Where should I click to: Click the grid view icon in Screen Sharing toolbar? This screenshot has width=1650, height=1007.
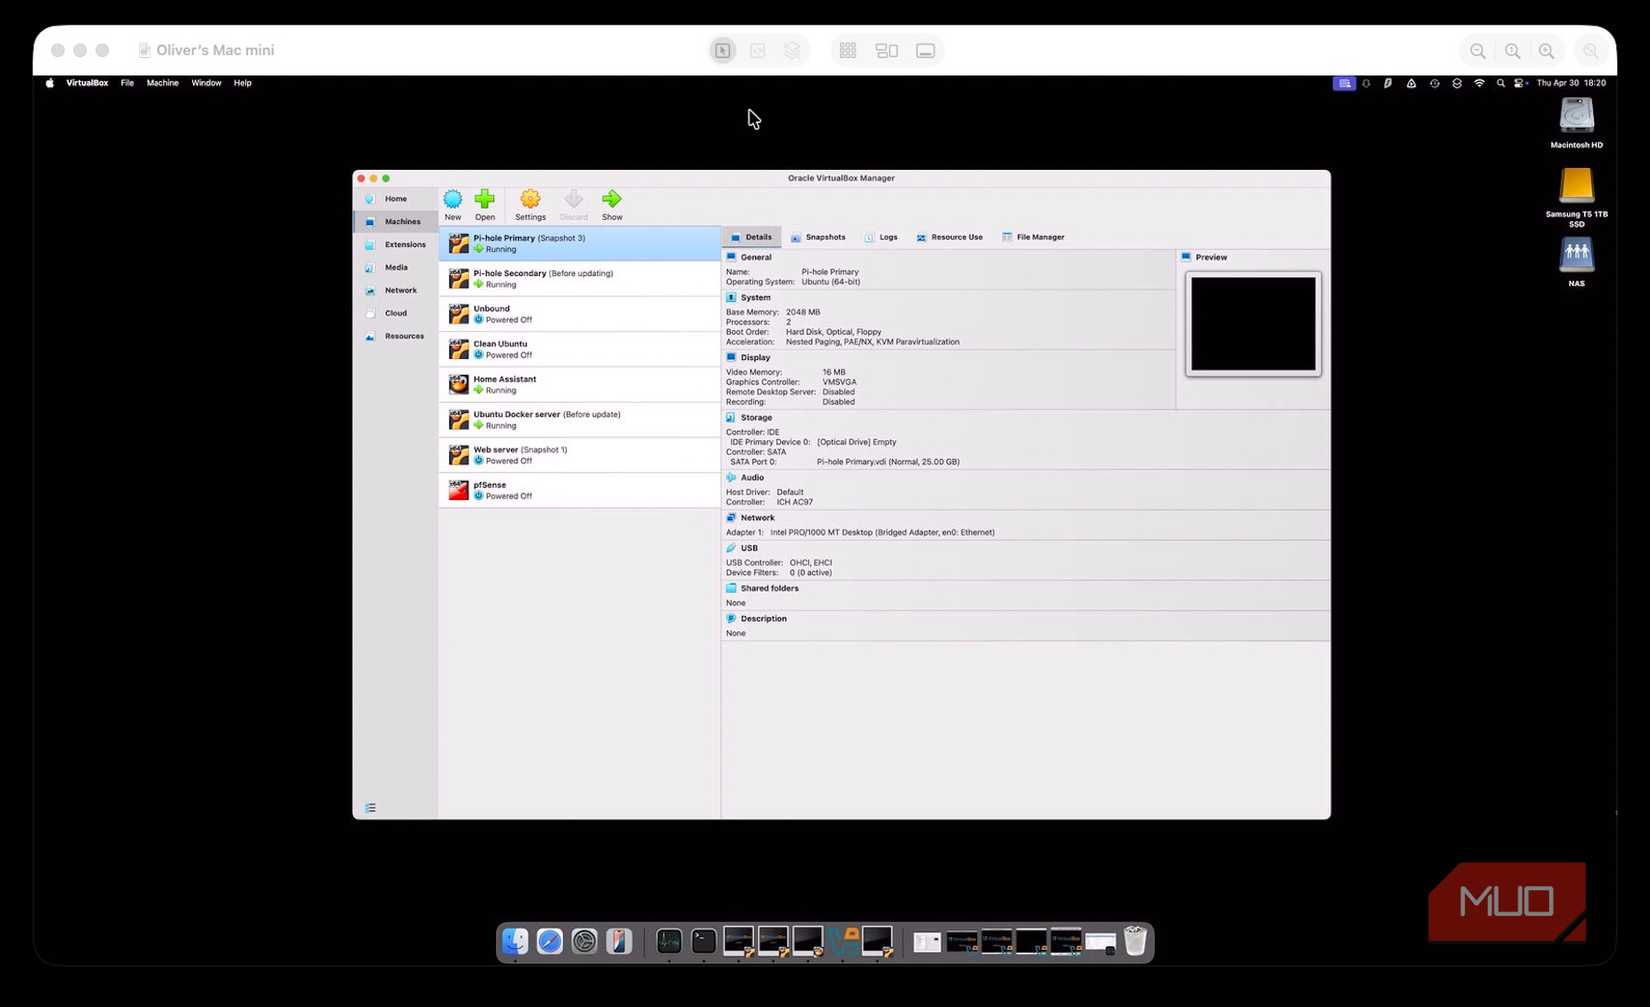[848, 50]
